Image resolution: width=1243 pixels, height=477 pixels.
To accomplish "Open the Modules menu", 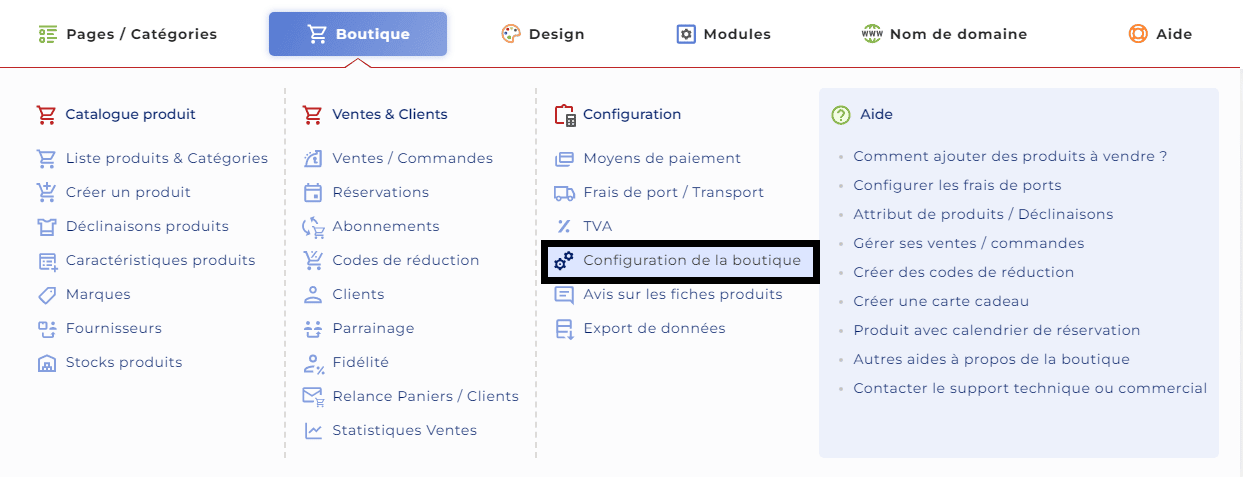I will point(724,34).
